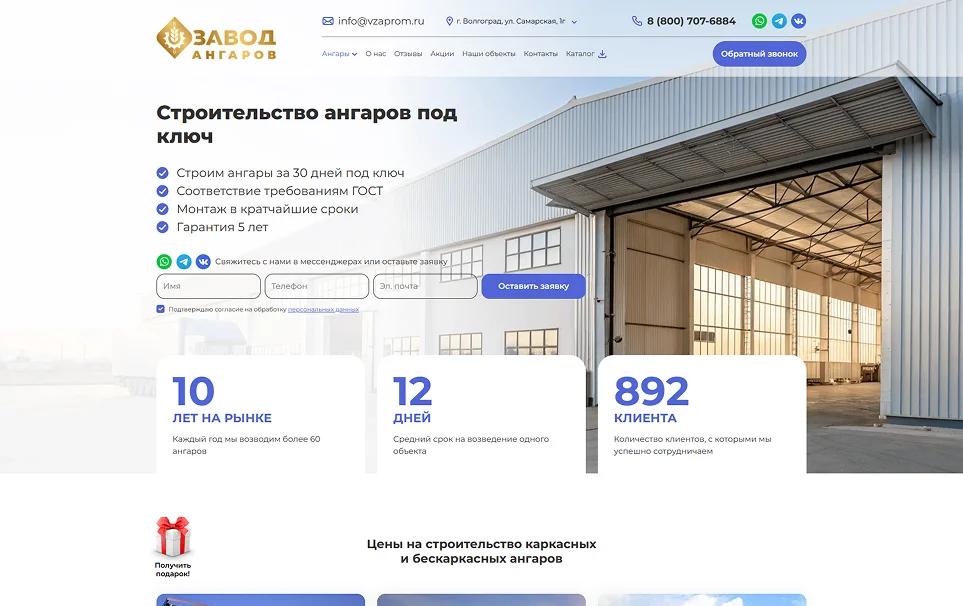Focus the Телефон input field
Viewport: 963px width, 606px height.
click(x=316, y=286)
